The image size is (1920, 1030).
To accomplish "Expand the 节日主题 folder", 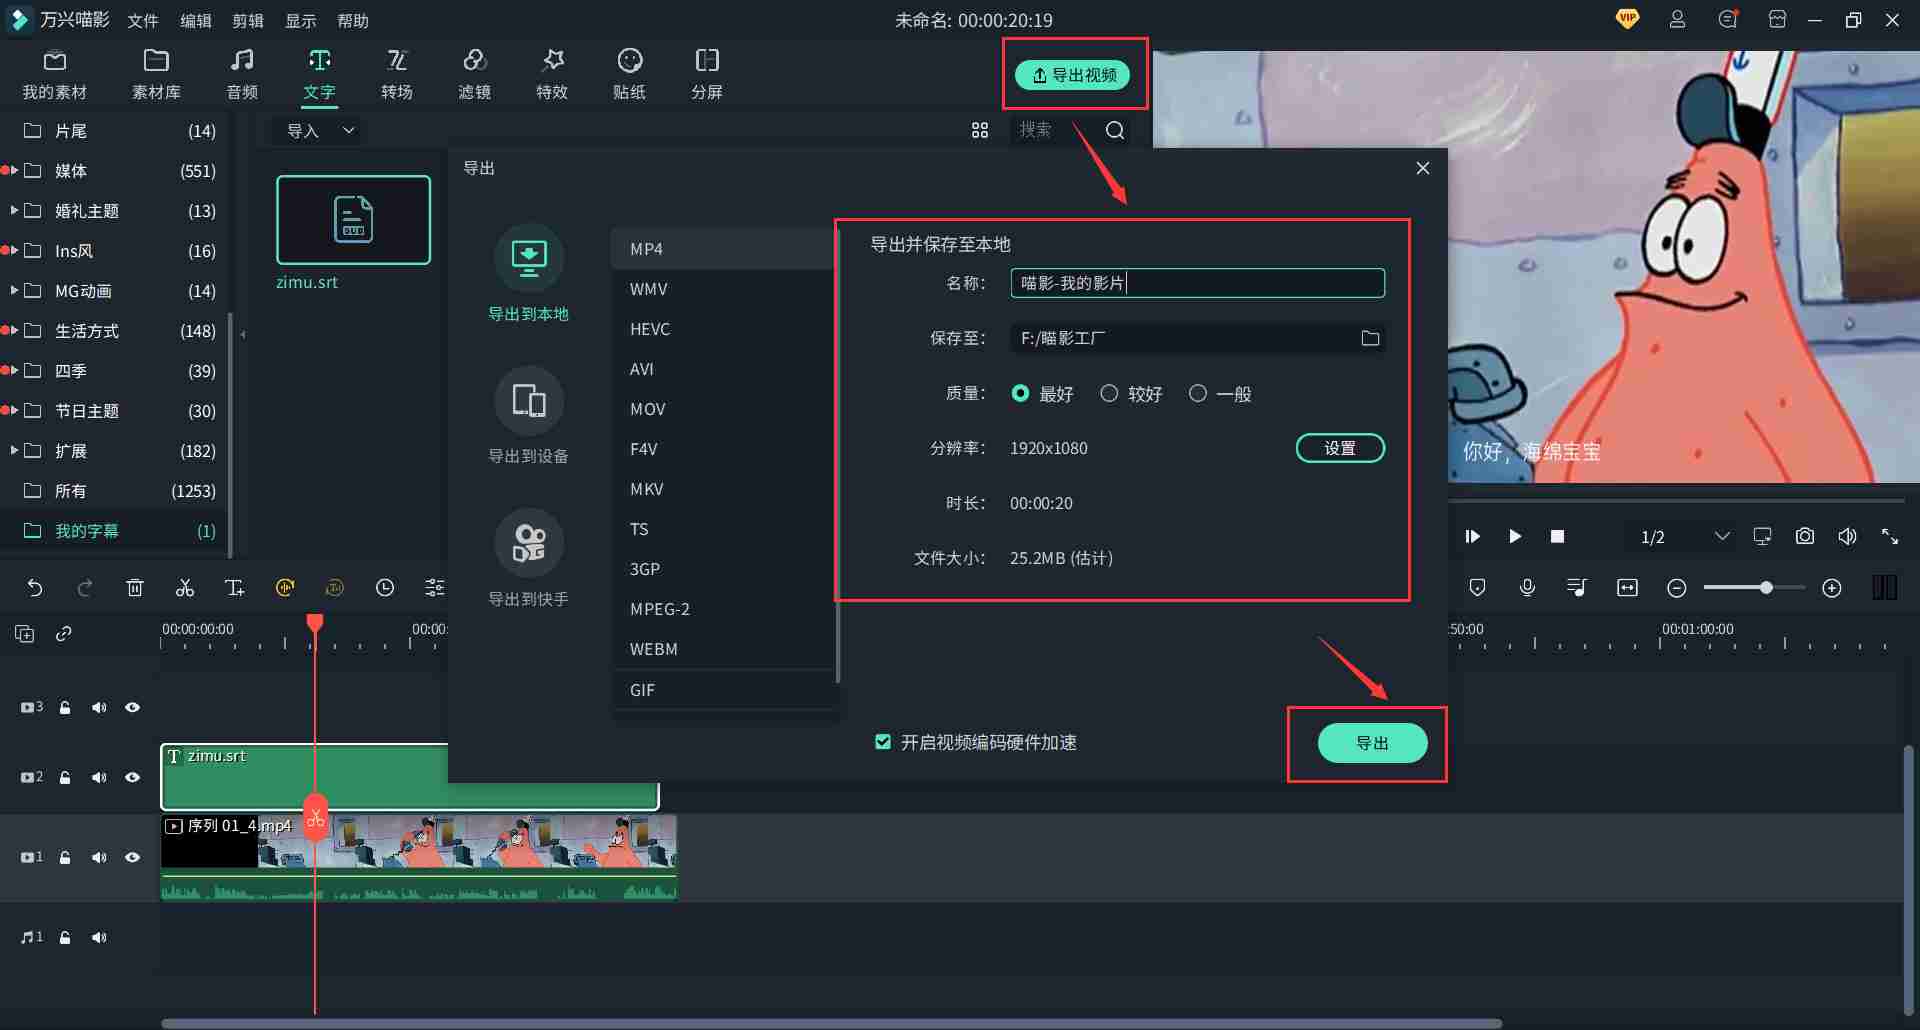I will (14, 410).
